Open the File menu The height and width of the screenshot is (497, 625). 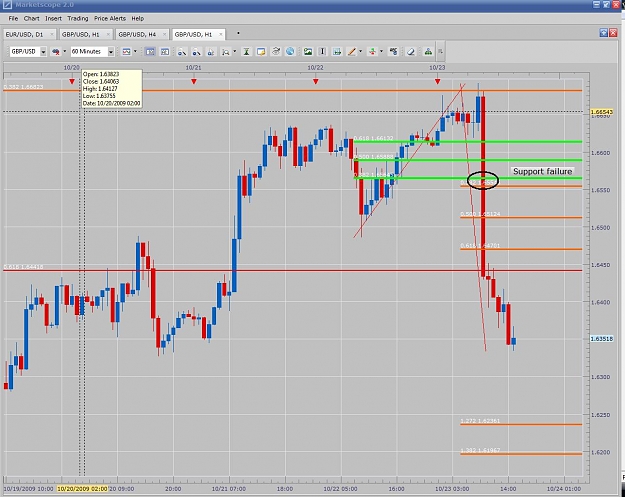(13, 18)
